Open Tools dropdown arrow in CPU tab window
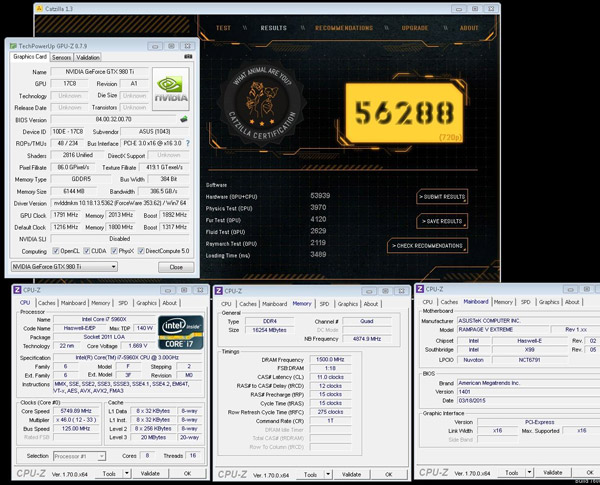 127,474
